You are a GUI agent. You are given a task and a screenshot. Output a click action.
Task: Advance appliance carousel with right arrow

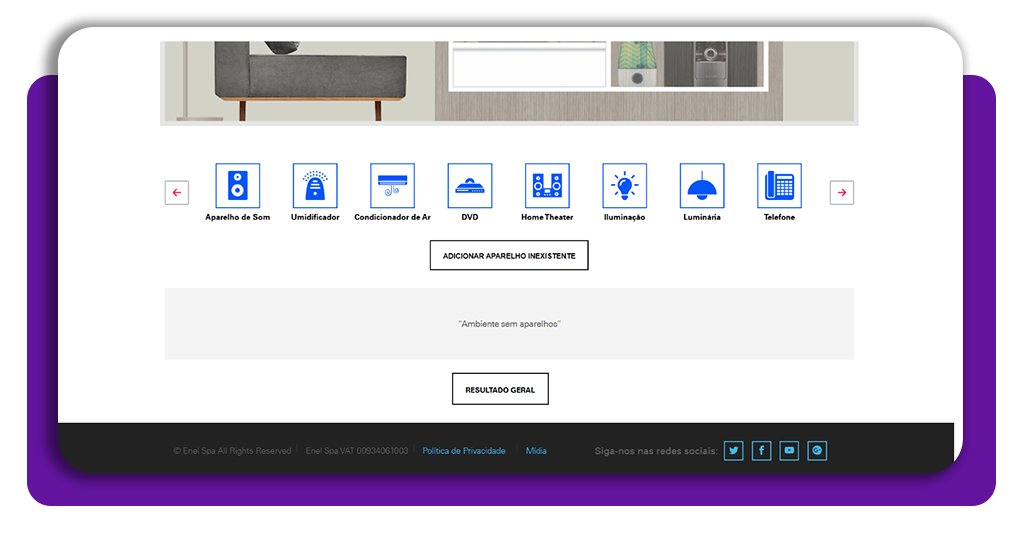point(842,193)
